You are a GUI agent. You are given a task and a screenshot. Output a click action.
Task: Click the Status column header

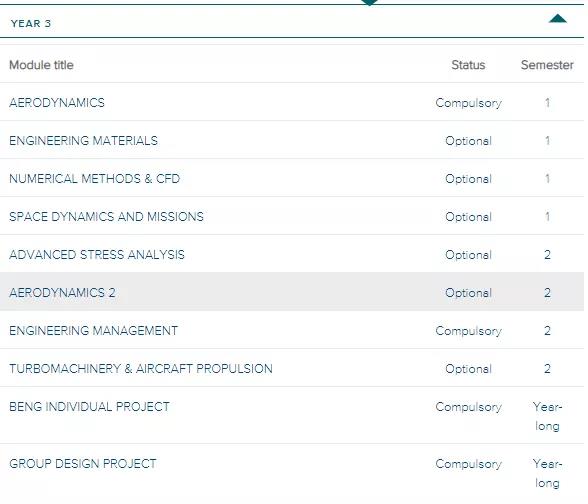[468, 64]
